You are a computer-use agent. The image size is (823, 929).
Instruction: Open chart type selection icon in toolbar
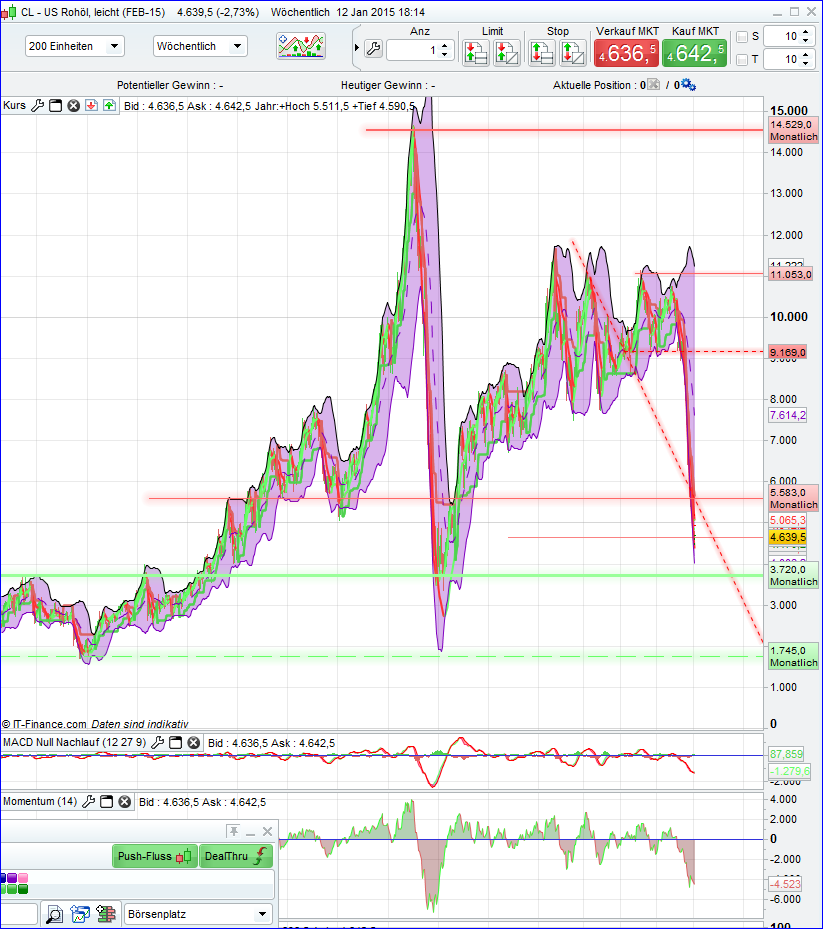pyautogui.click(x=300, y=45)
